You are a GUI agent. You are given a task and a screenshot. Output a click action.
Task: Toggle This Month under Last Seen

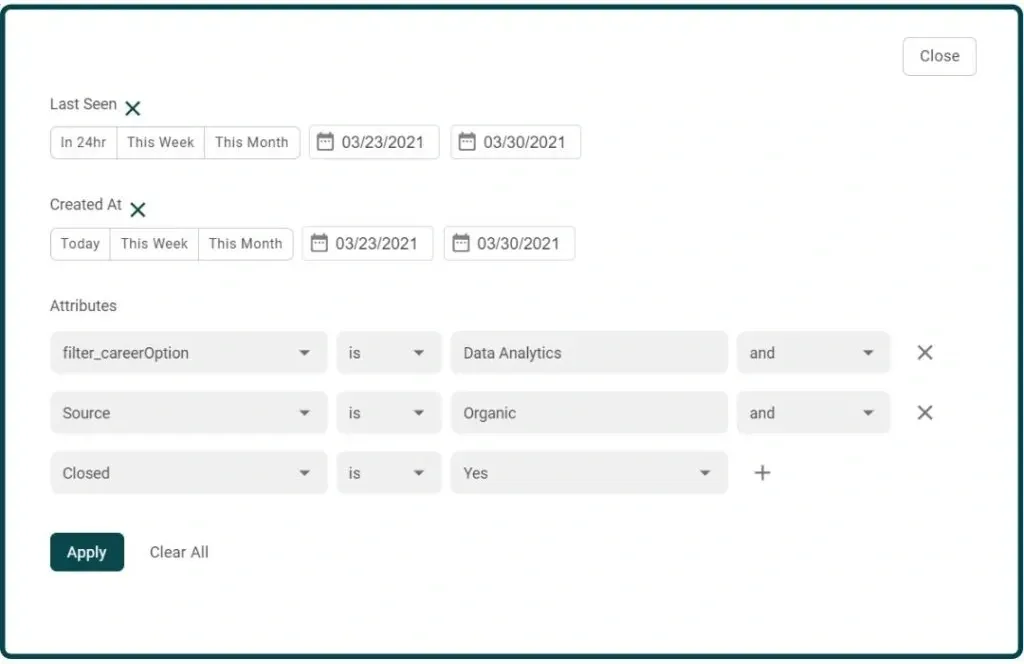point(252,142)
